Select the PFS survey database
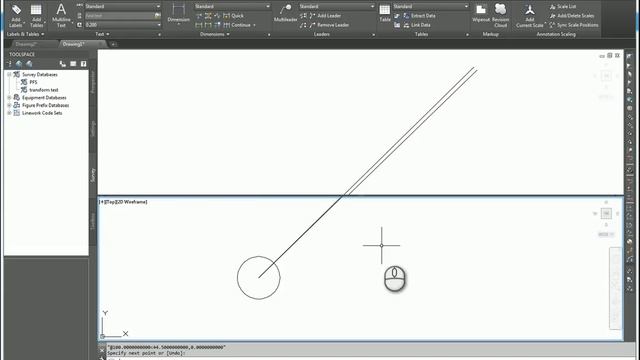 point(33,82)
